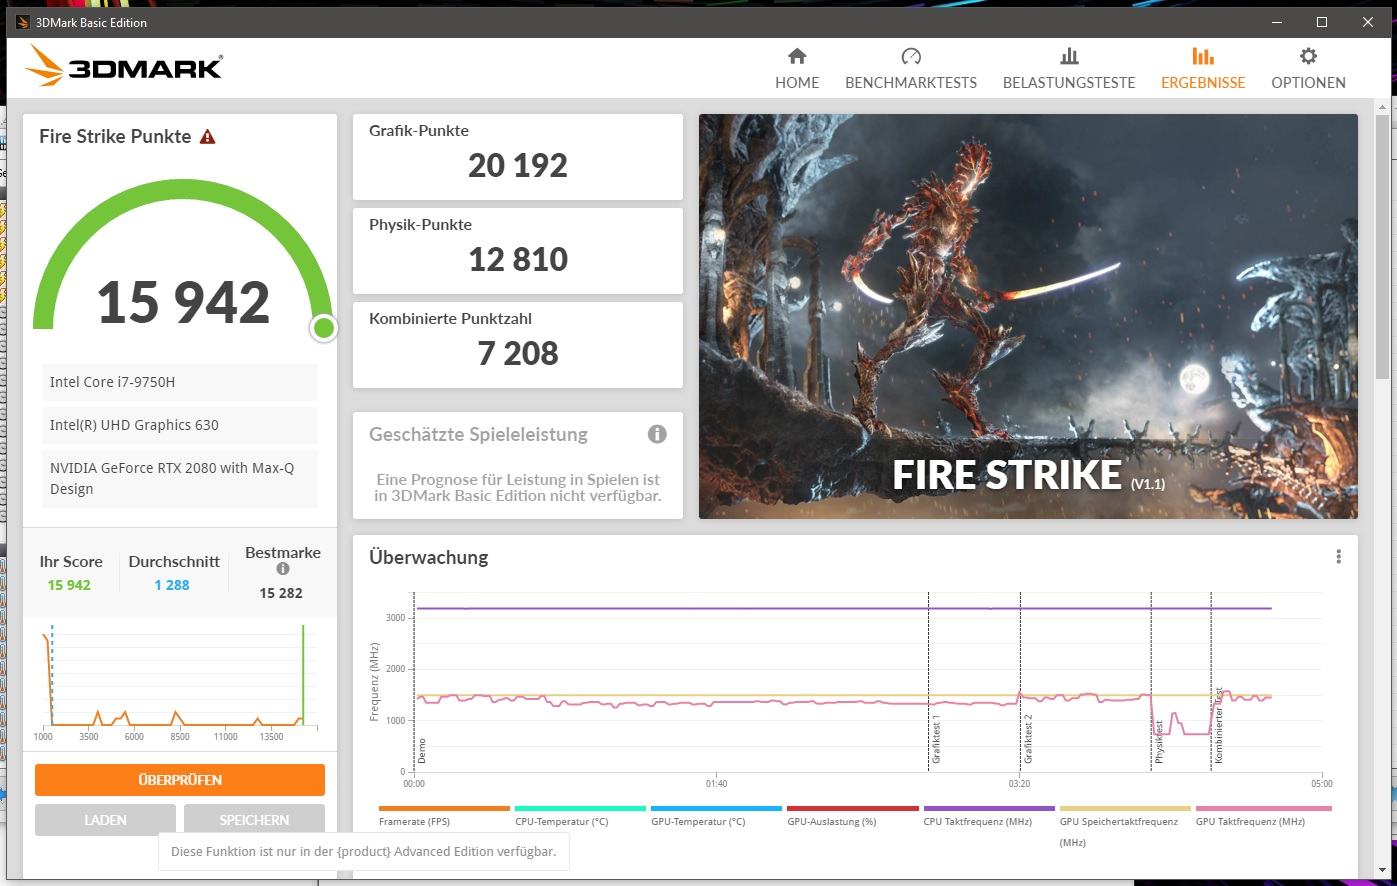Screen dimensions: 1397x886
Task: Click Ihr Score value 15 942
Action: pos(69,585)
